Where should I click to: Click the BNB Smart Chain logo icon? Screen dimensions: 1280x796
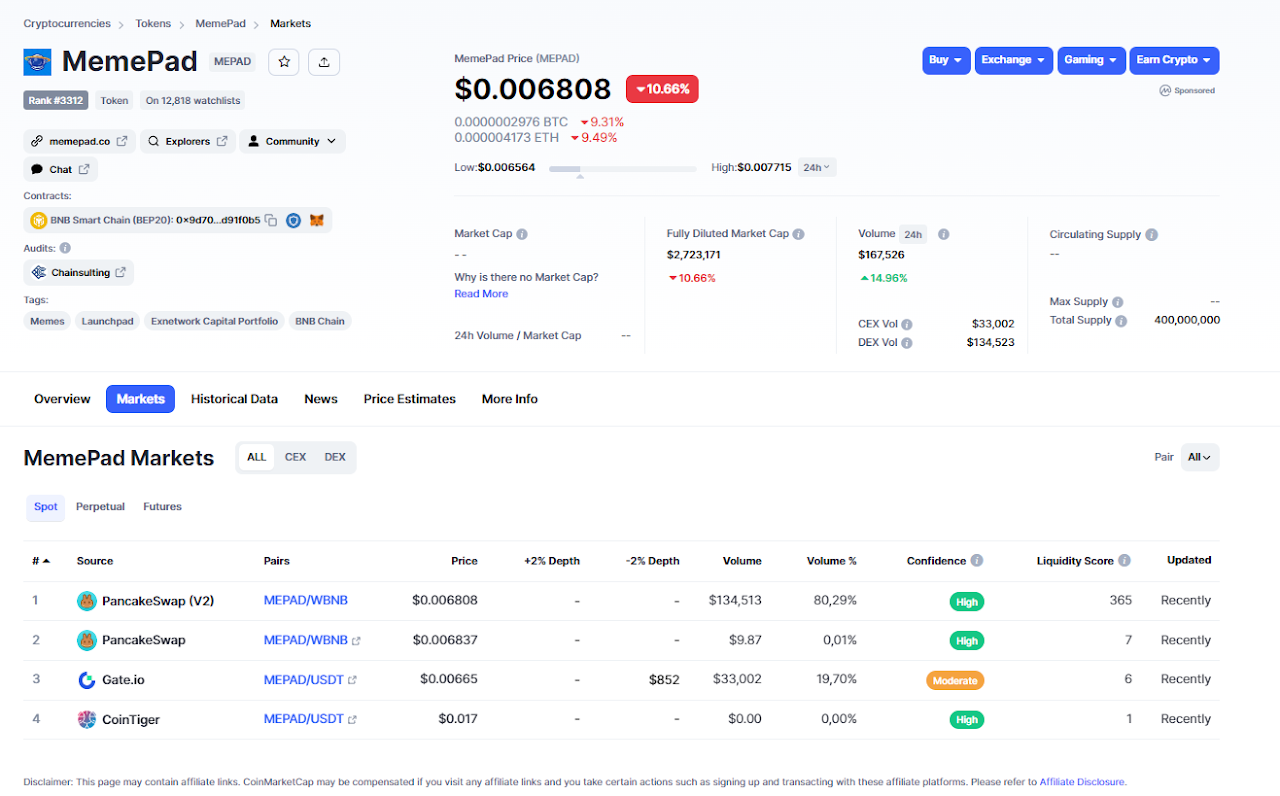[x=38, y=220]
